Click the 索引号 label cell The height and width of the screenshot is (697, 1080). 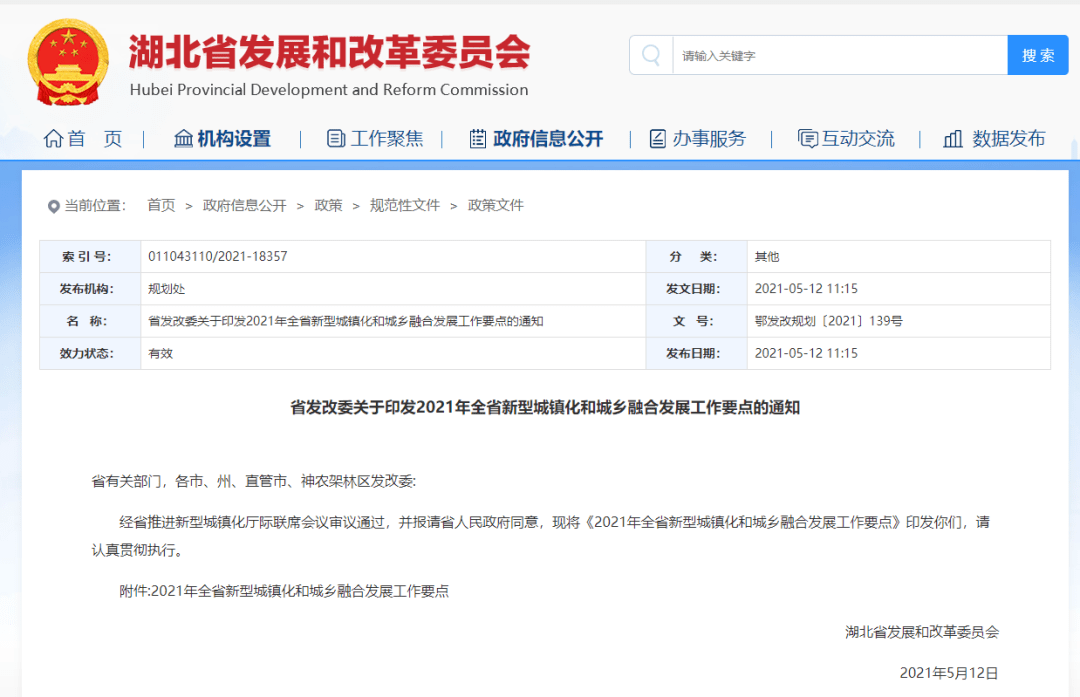90,256
